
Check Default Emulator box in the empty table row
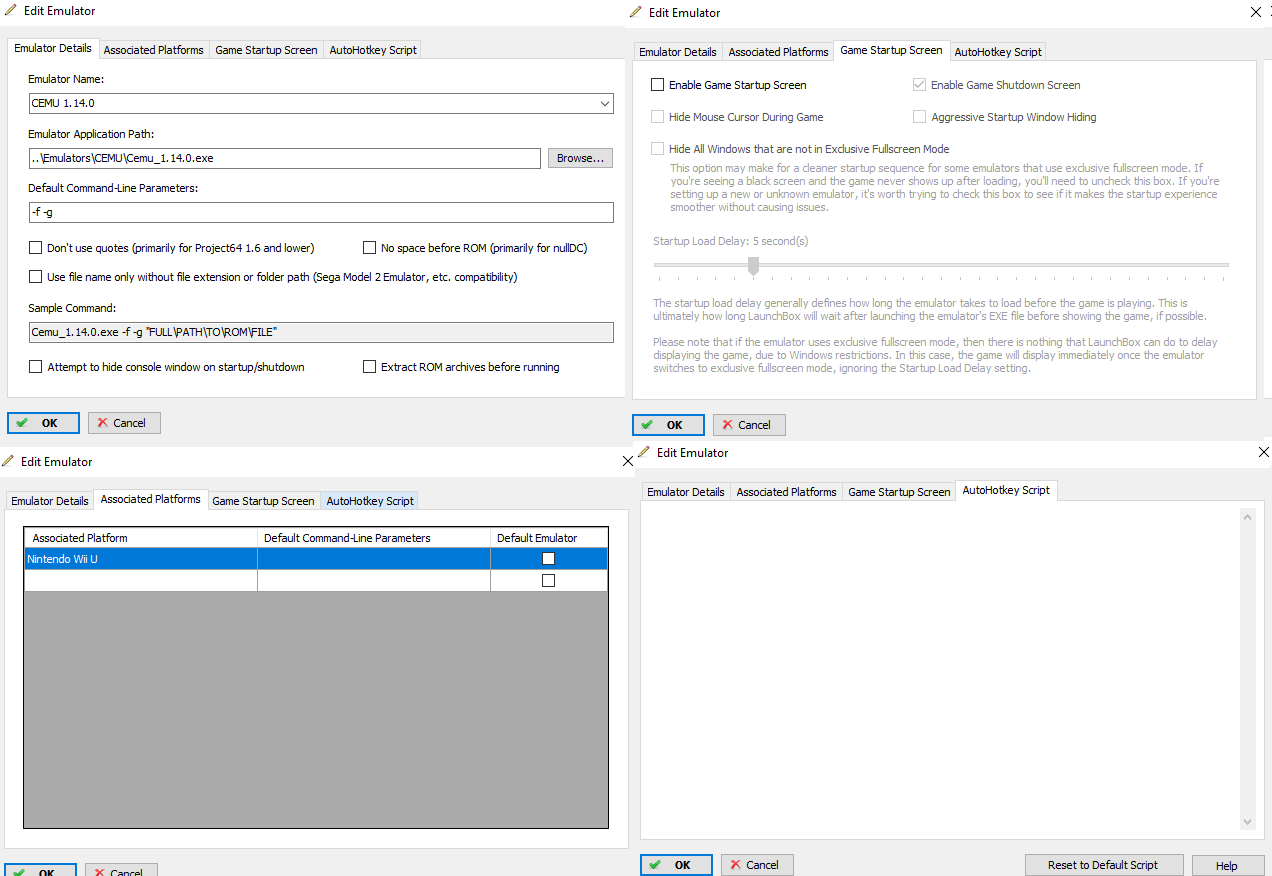point(548,580)
